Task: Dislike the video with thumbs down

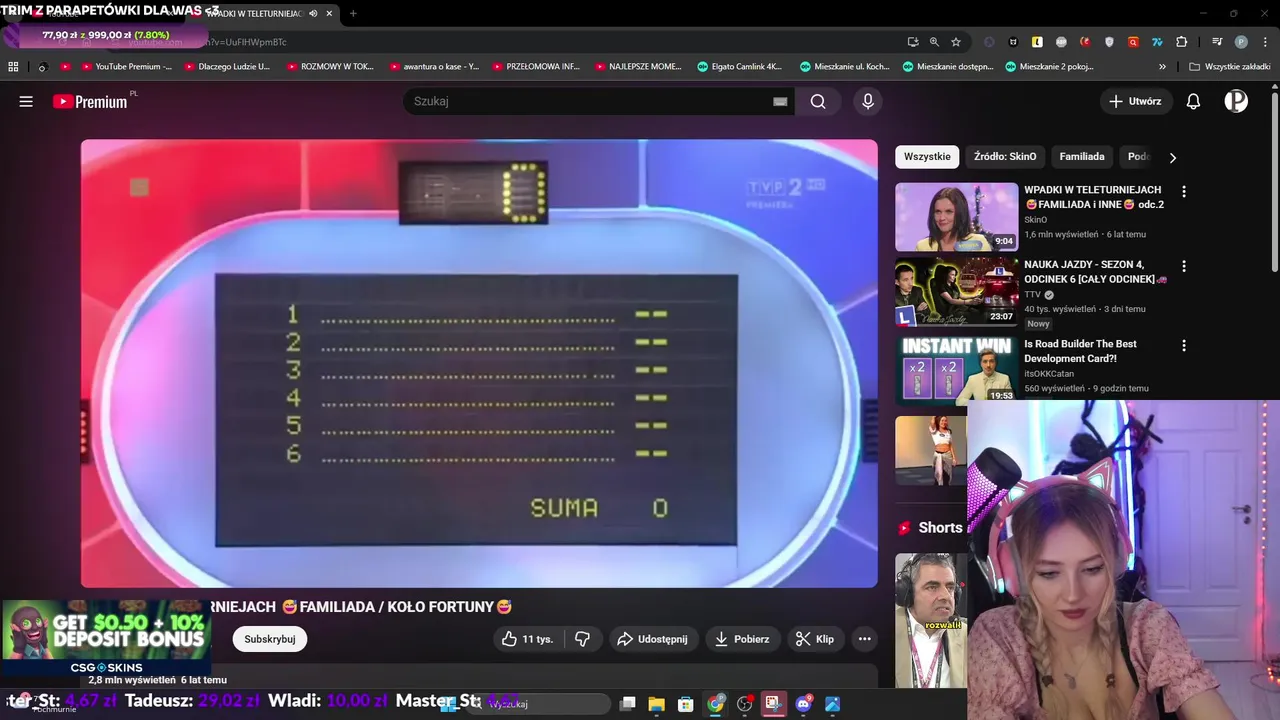Action: (x=582, y=639)
